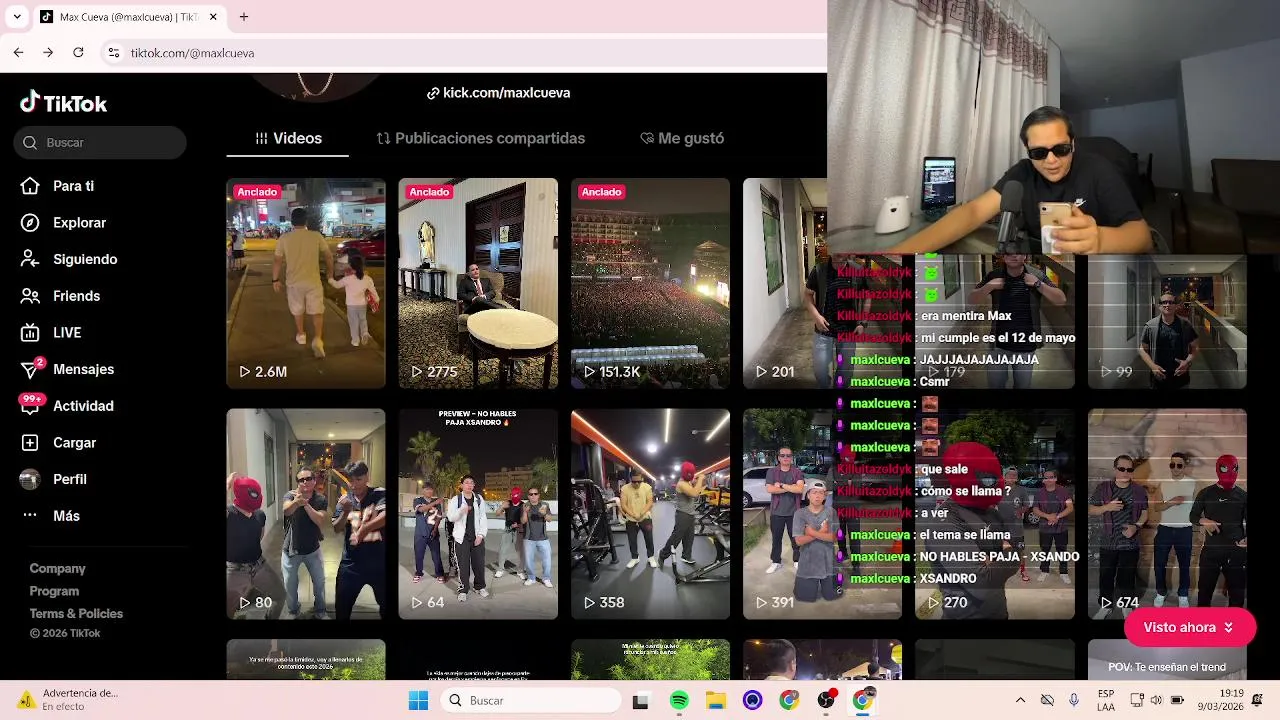The width and height of the screenshot is (1280, 720).
Task: Open the Windows Start menu
Action: [x=418, y=700]
